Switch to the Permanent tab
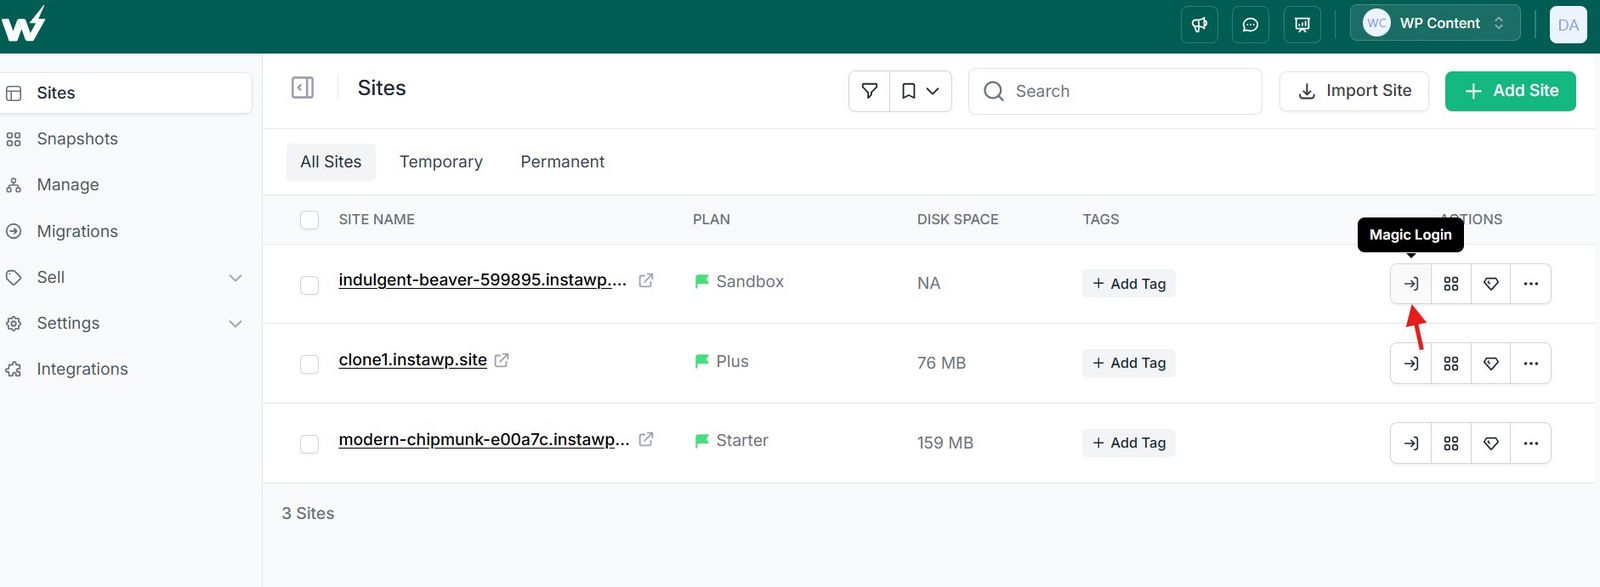The height and width of the screenshot is (587, 1600). [x=562, y=162]
